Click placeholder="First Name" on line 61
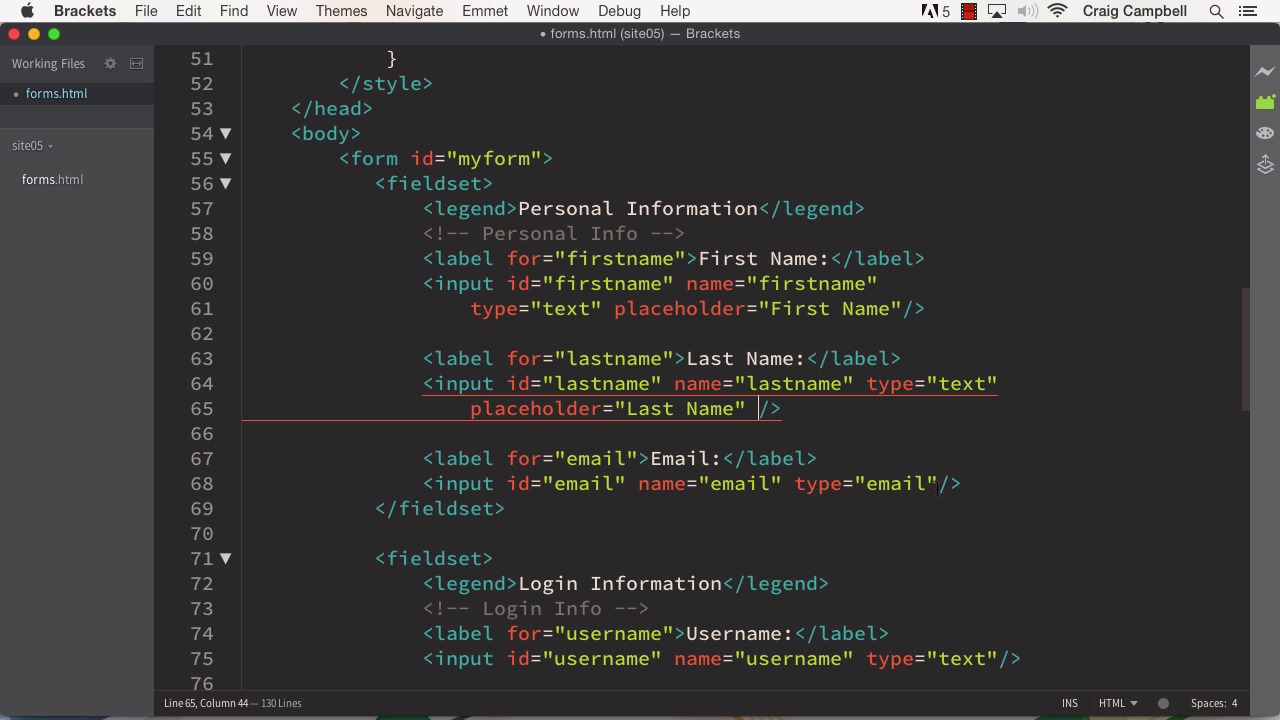Image resolution: width=1280 pixels, height=720 pixels. pos(758,309)
